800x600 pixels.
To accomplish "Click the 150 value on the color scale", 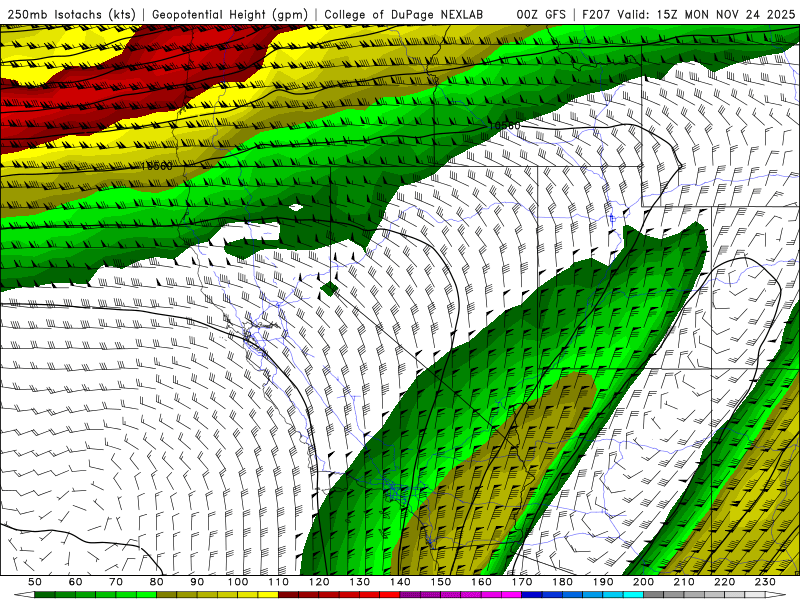I will pos(441,582).
